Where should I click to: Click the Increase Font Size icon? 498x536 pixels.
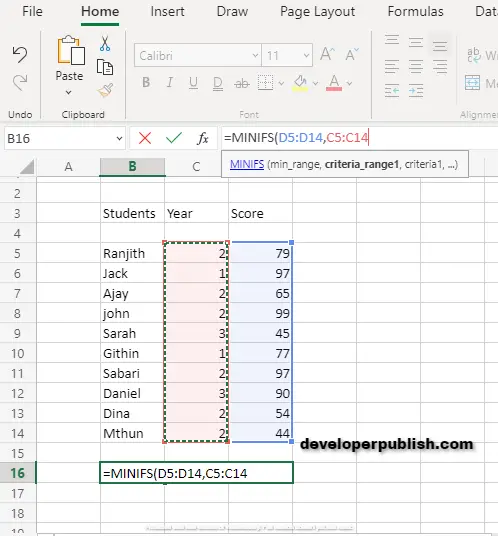point(327,55)
